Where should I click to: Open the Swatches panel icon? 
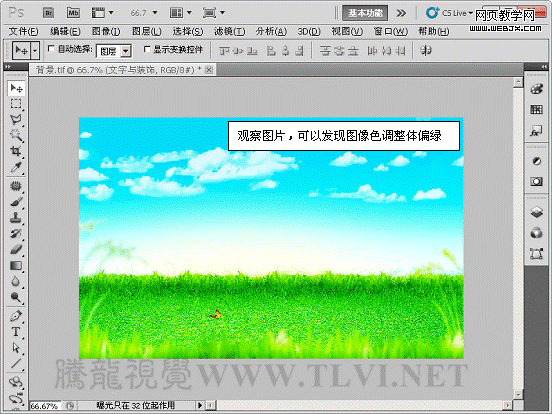(537, 109)
